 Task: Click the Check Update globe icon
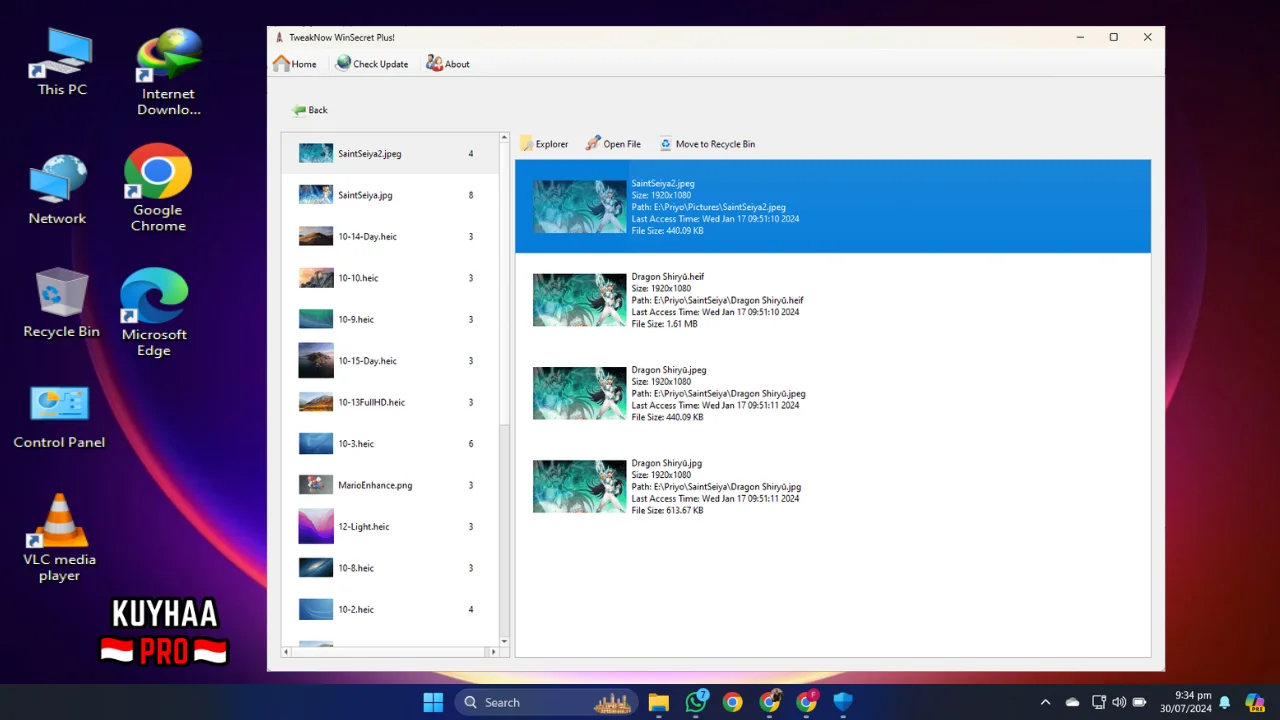pos(343,63)
